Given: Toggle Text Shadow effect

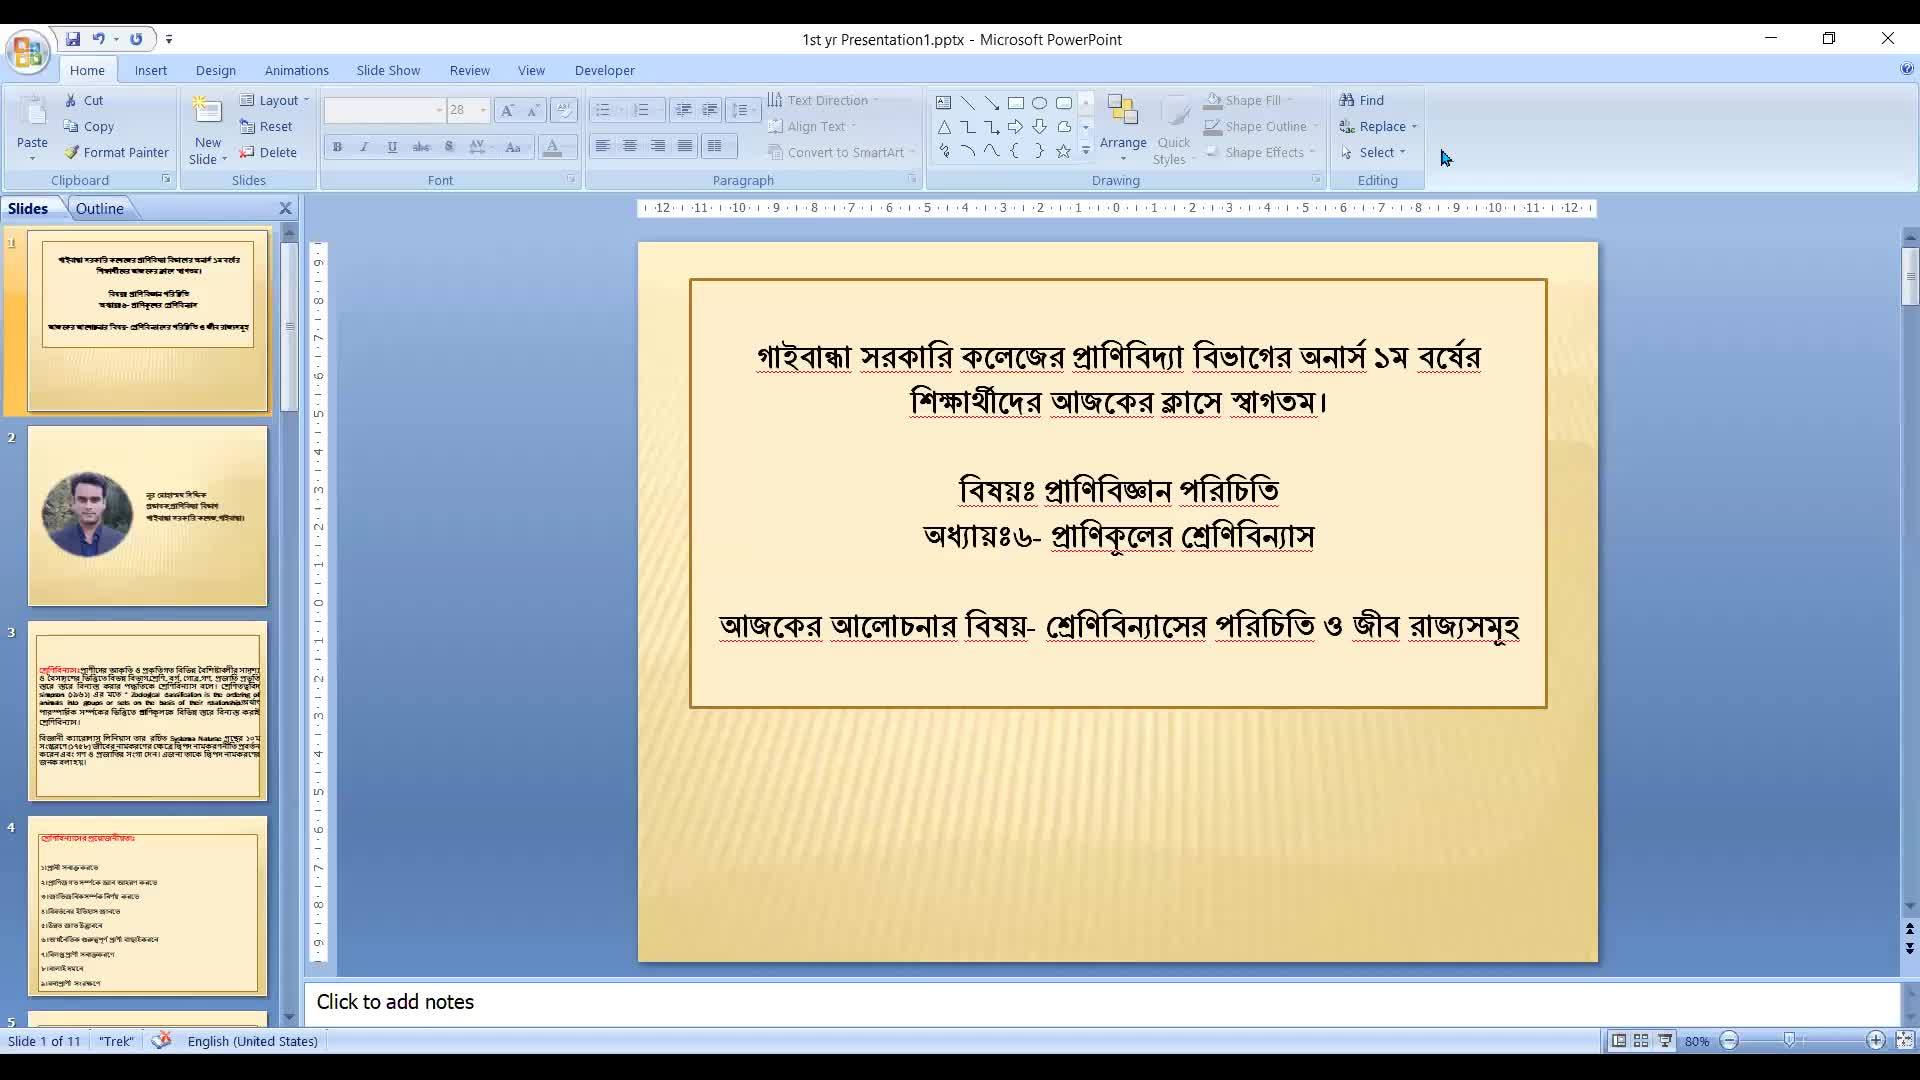Looking at the screenshot, I should [x=449, y=147].
